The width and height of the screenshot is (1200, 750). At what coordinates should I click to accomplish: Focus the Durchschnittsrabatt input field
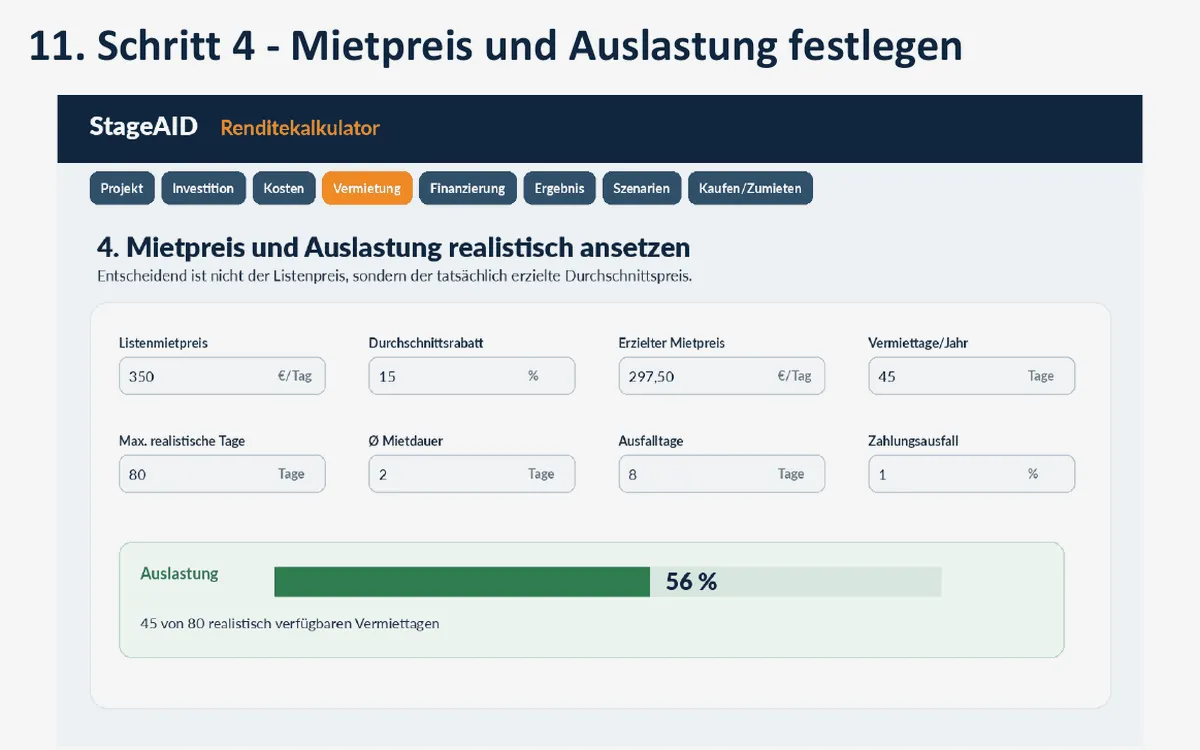pyautogui.click(x=472, y=376)
